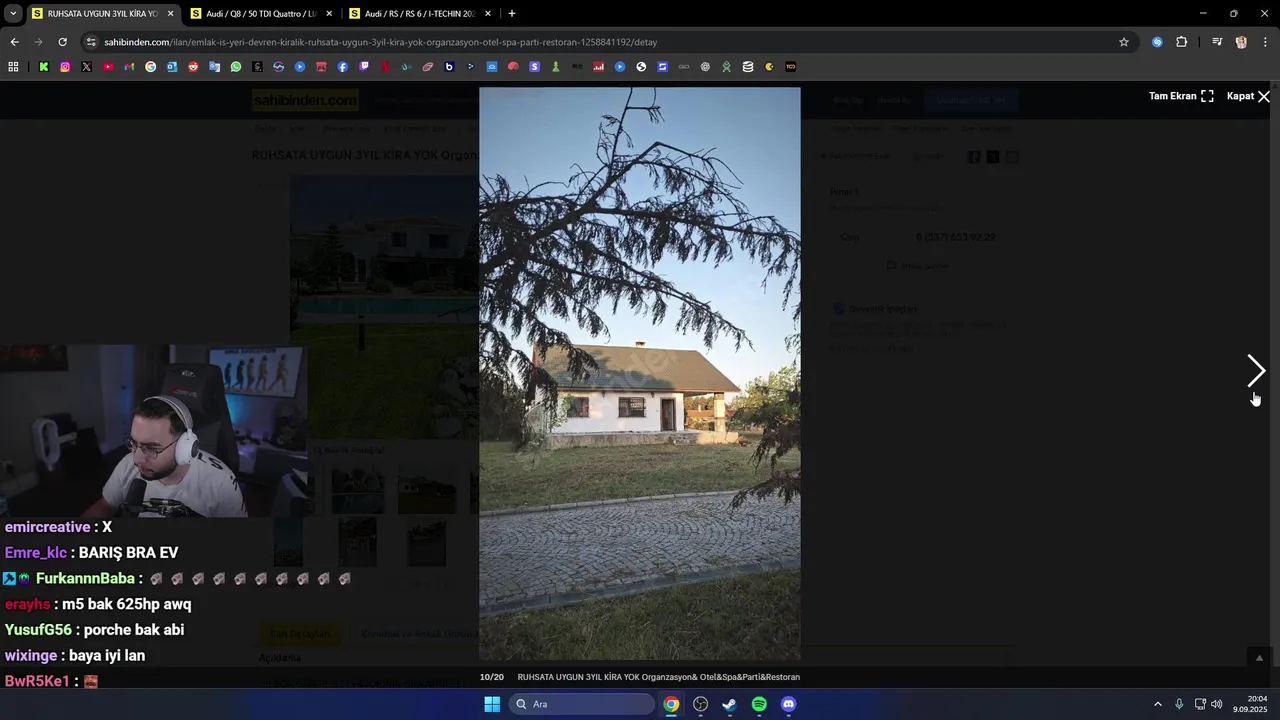The width and height of the screenshot is (1280, 720).
Task: Open Chrome from the taskbar
Action: 671,704
